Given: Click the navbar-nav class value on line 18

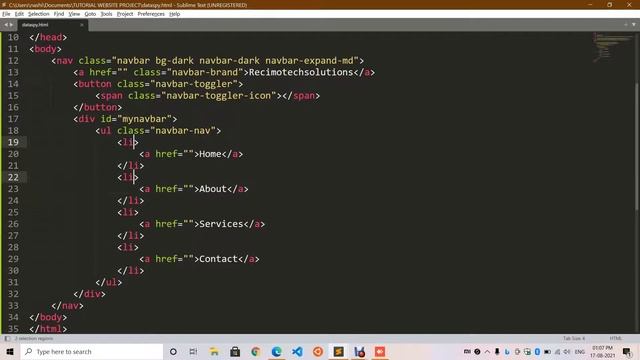Looking at the screenshot, I should (182, 131).
